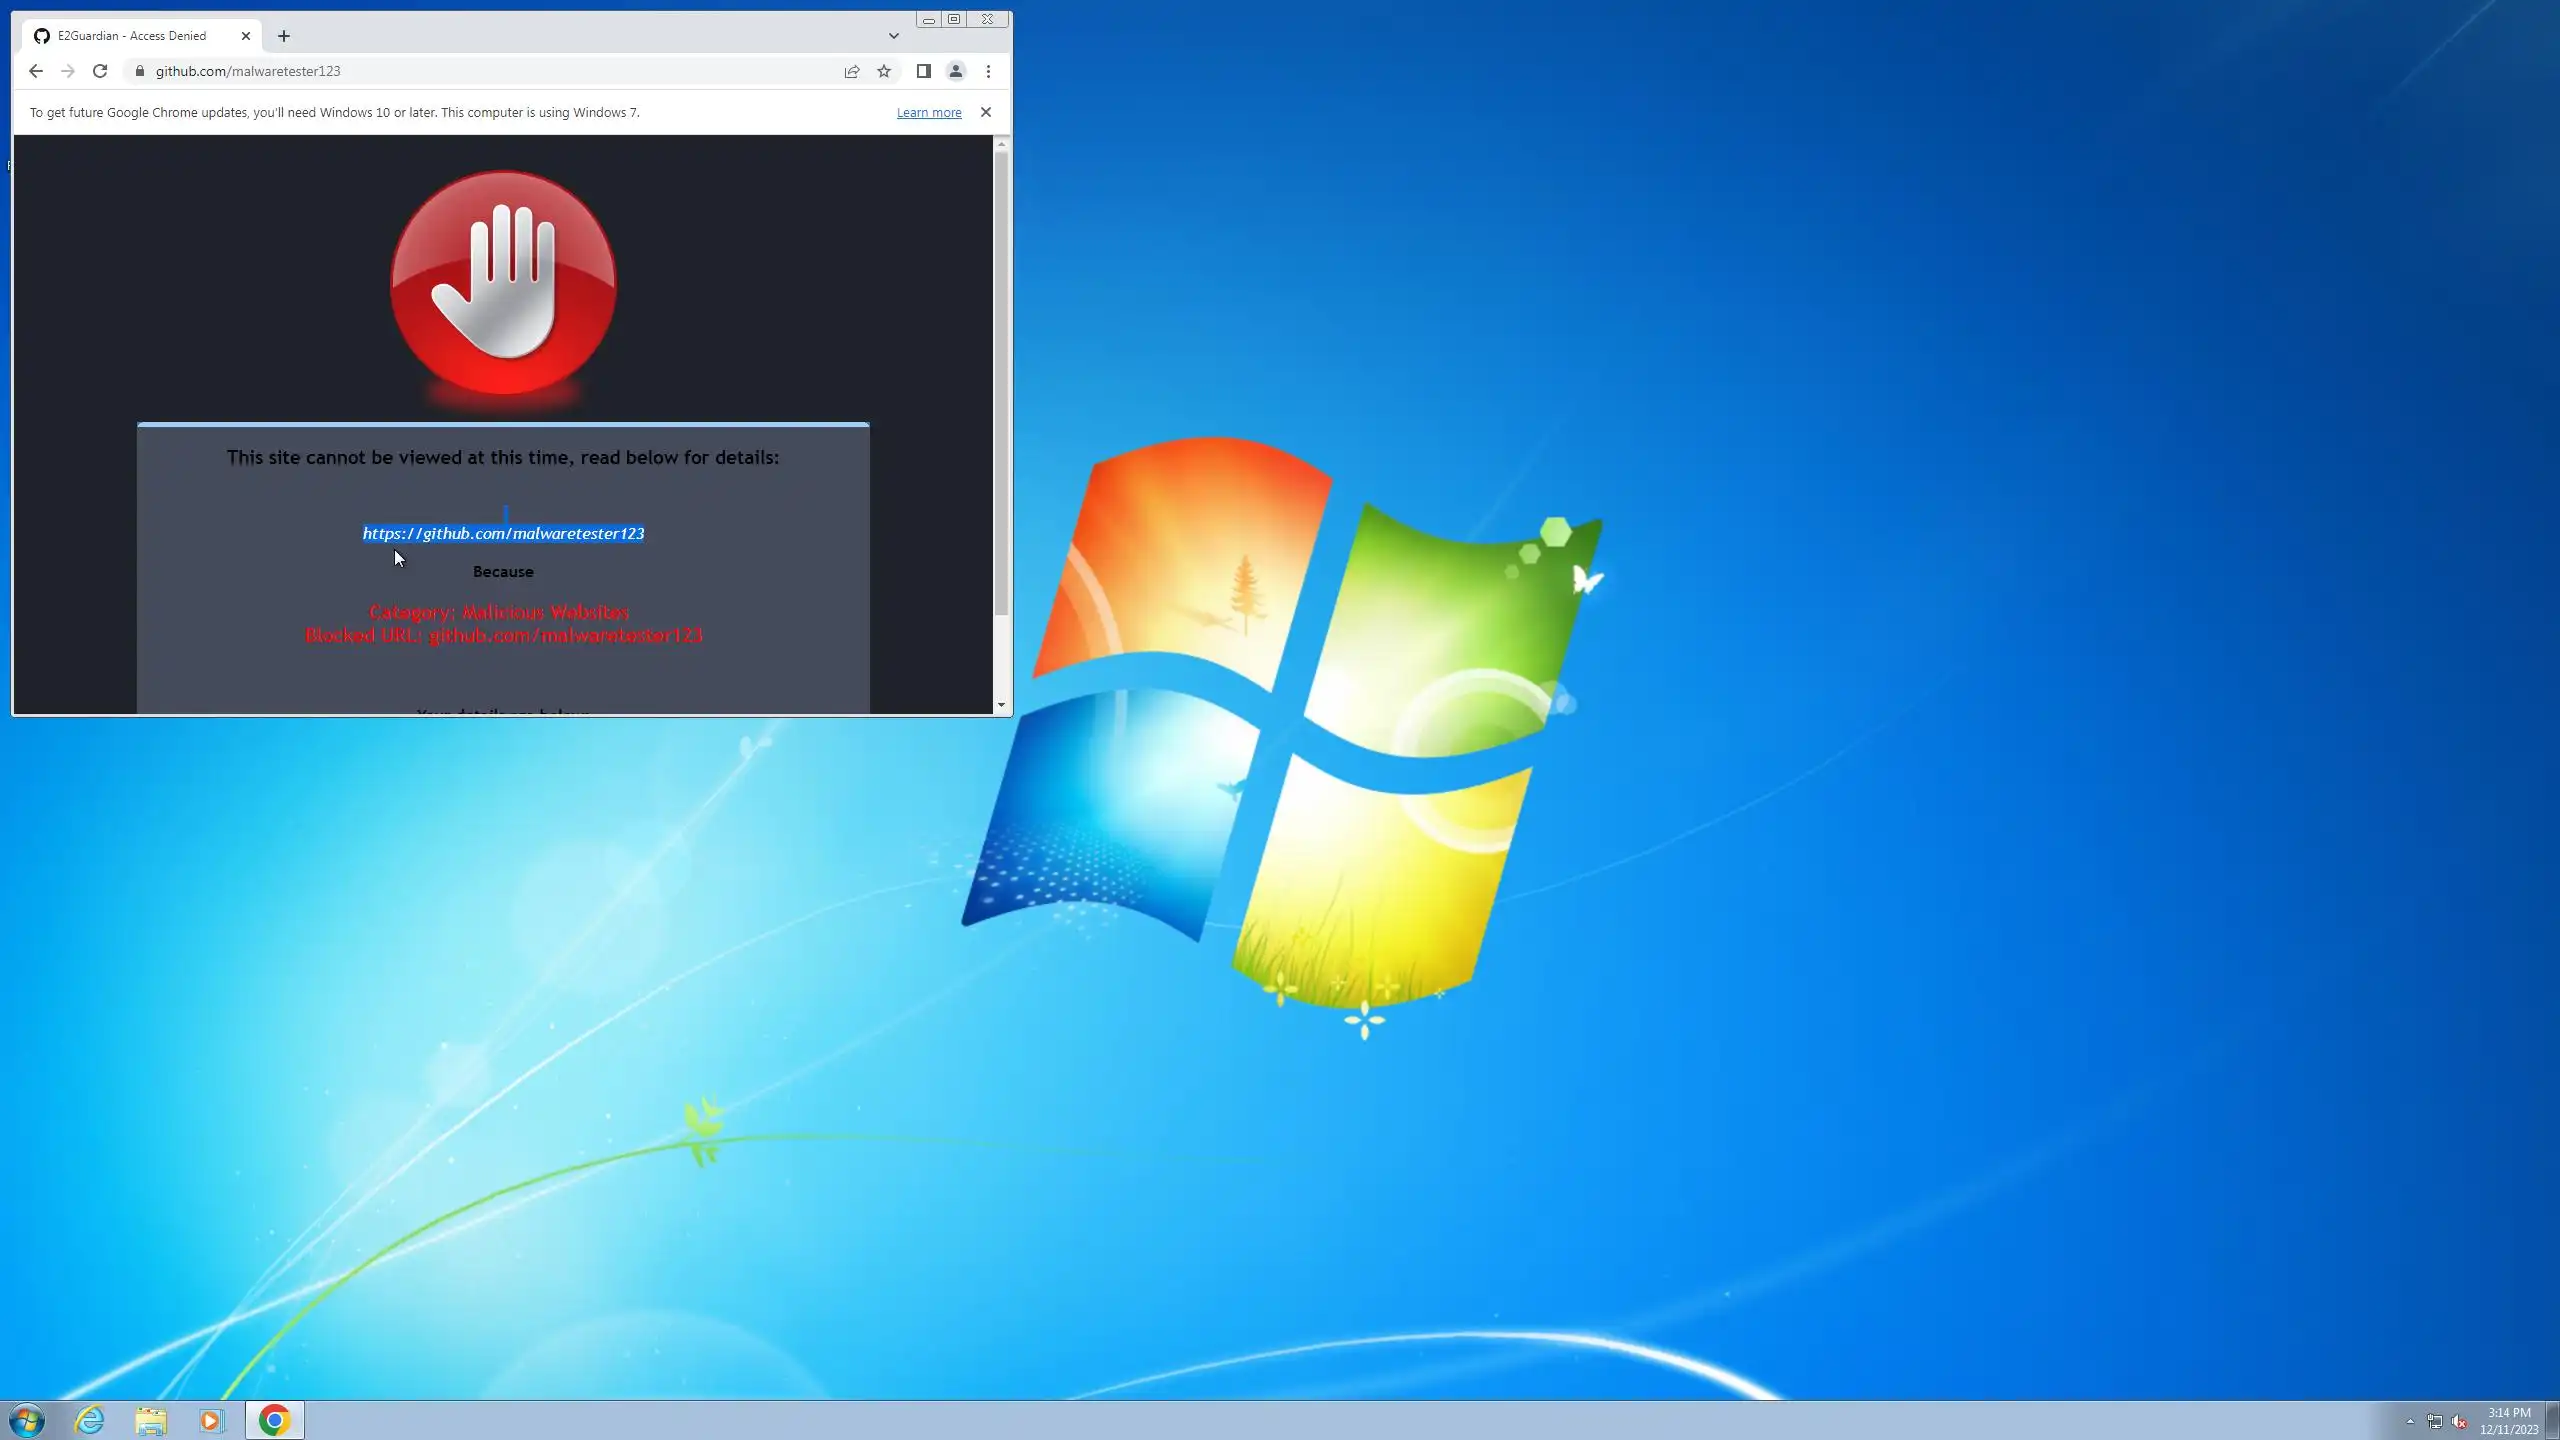Open the Chrome profile avatar
Viewport: 2560px width, 1440px height.
[x=956, y=71]
